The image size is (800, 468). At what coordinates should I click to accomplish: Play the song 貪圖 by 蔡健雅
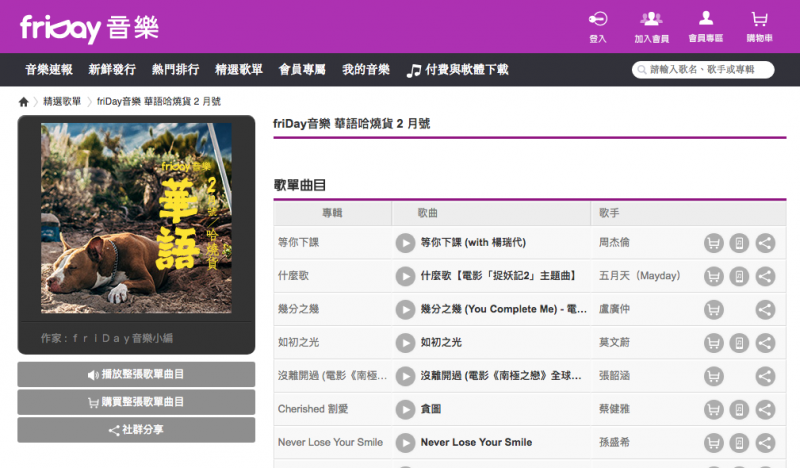tap(405, 409)
